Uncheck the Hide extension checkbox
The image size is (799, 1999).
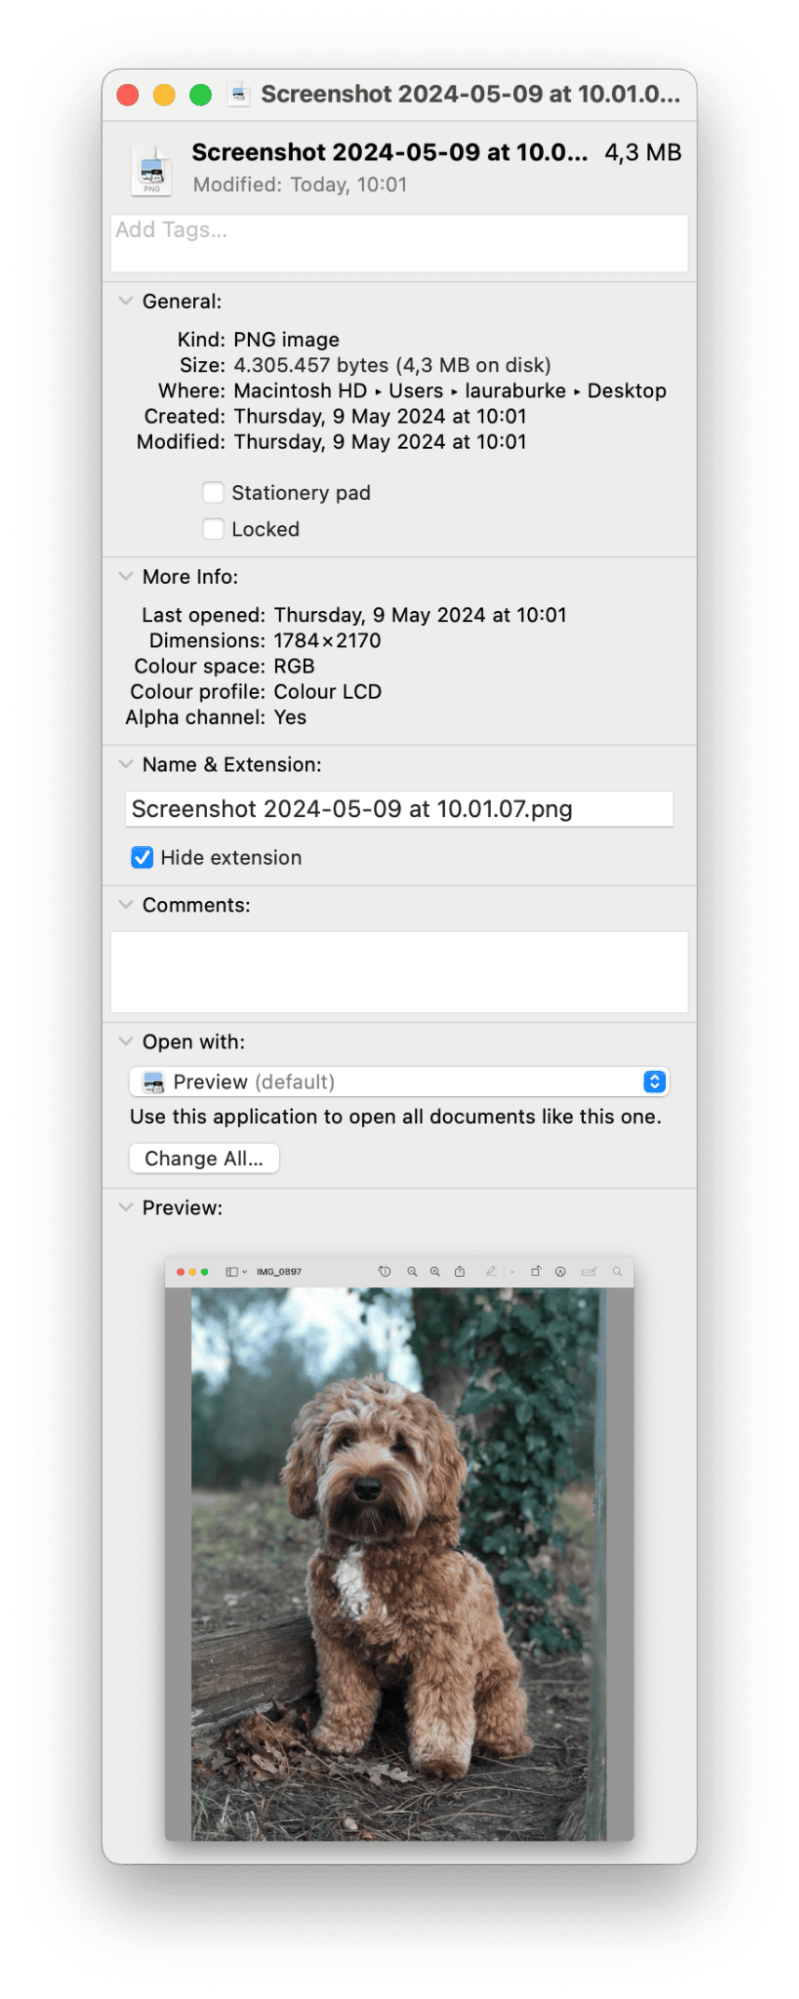point(142,858)
